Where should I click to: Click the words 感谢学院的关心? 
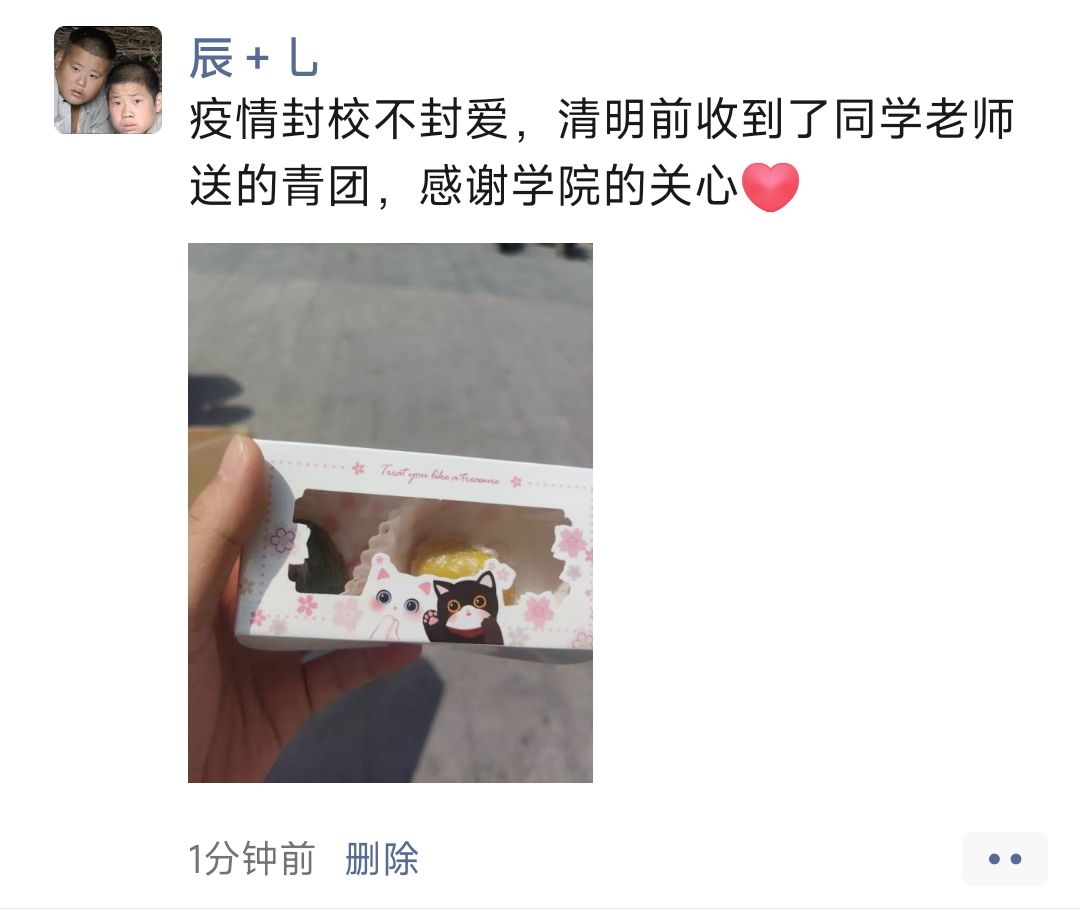[x=579, y=186]
